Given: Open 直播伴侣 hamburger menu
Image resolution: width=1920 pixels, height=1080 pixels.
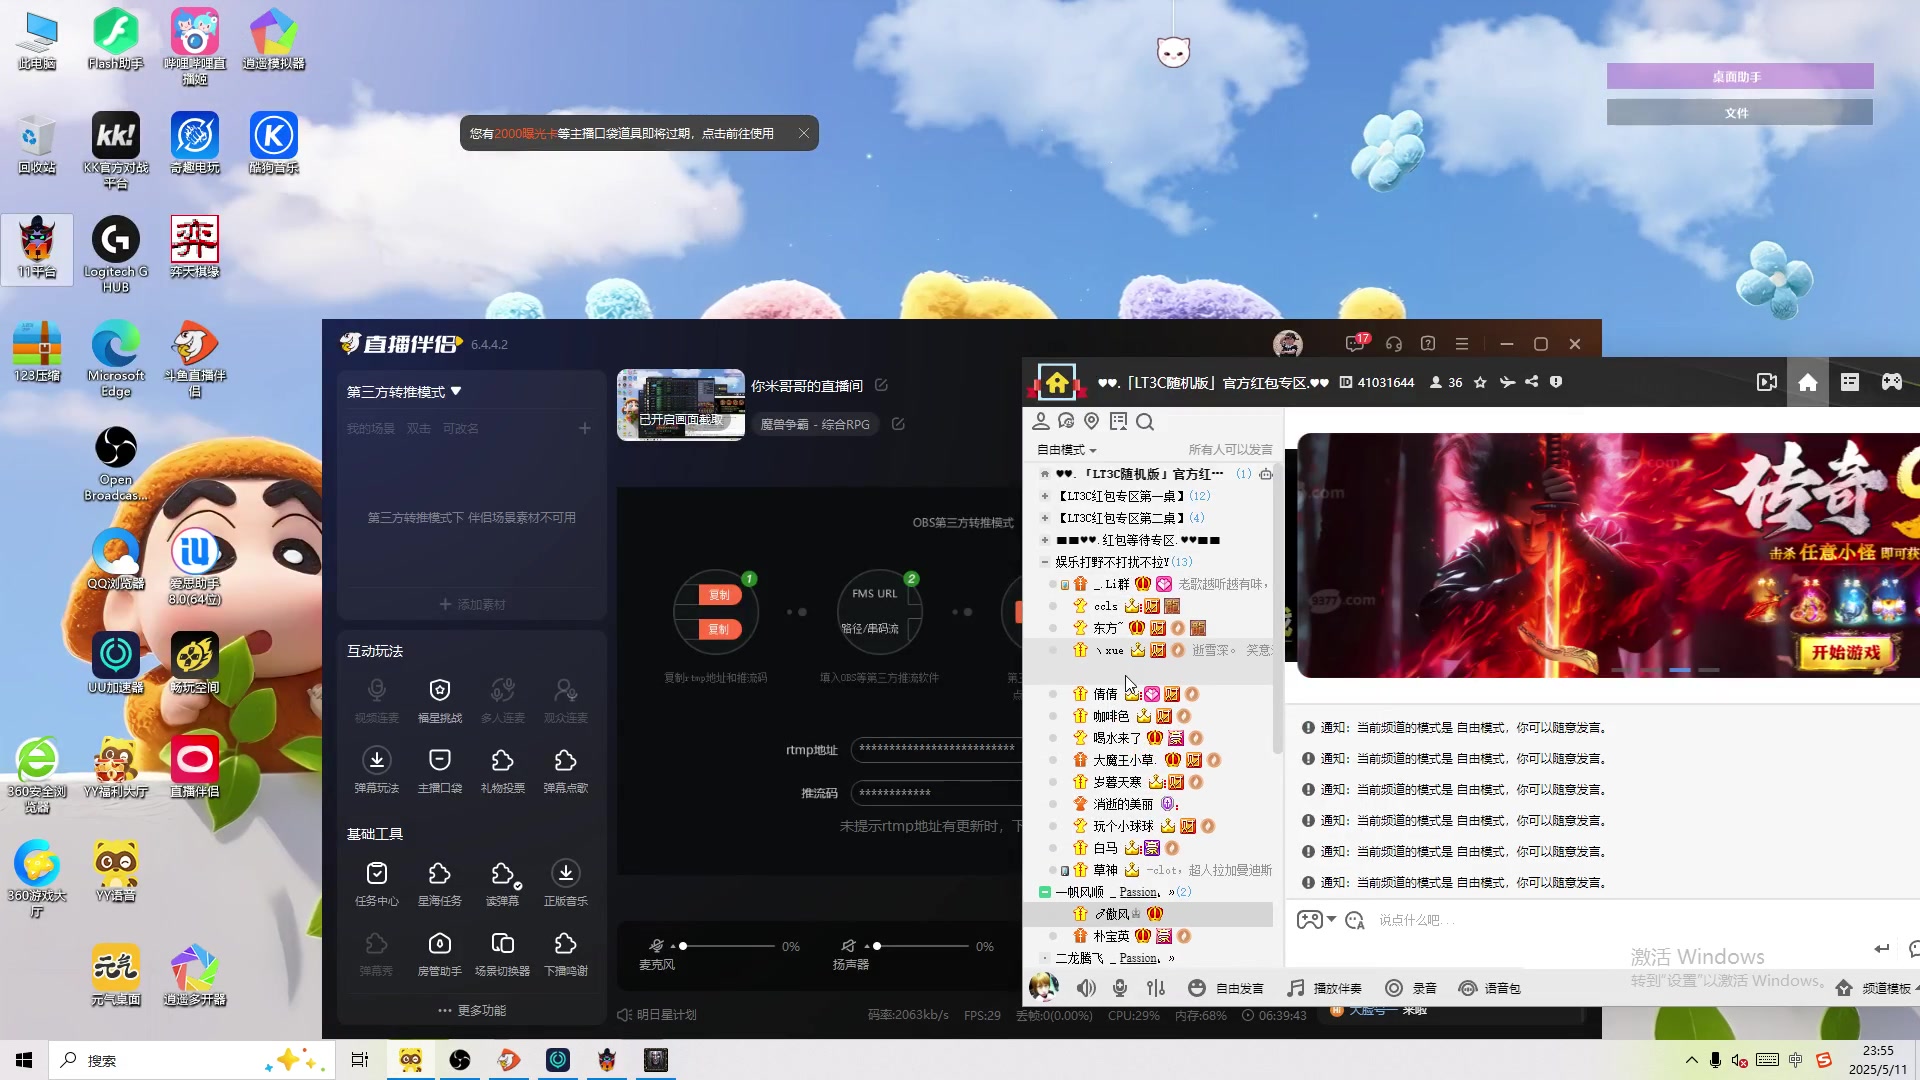Looking at the screenshot, I should (x=1462, y=344).
